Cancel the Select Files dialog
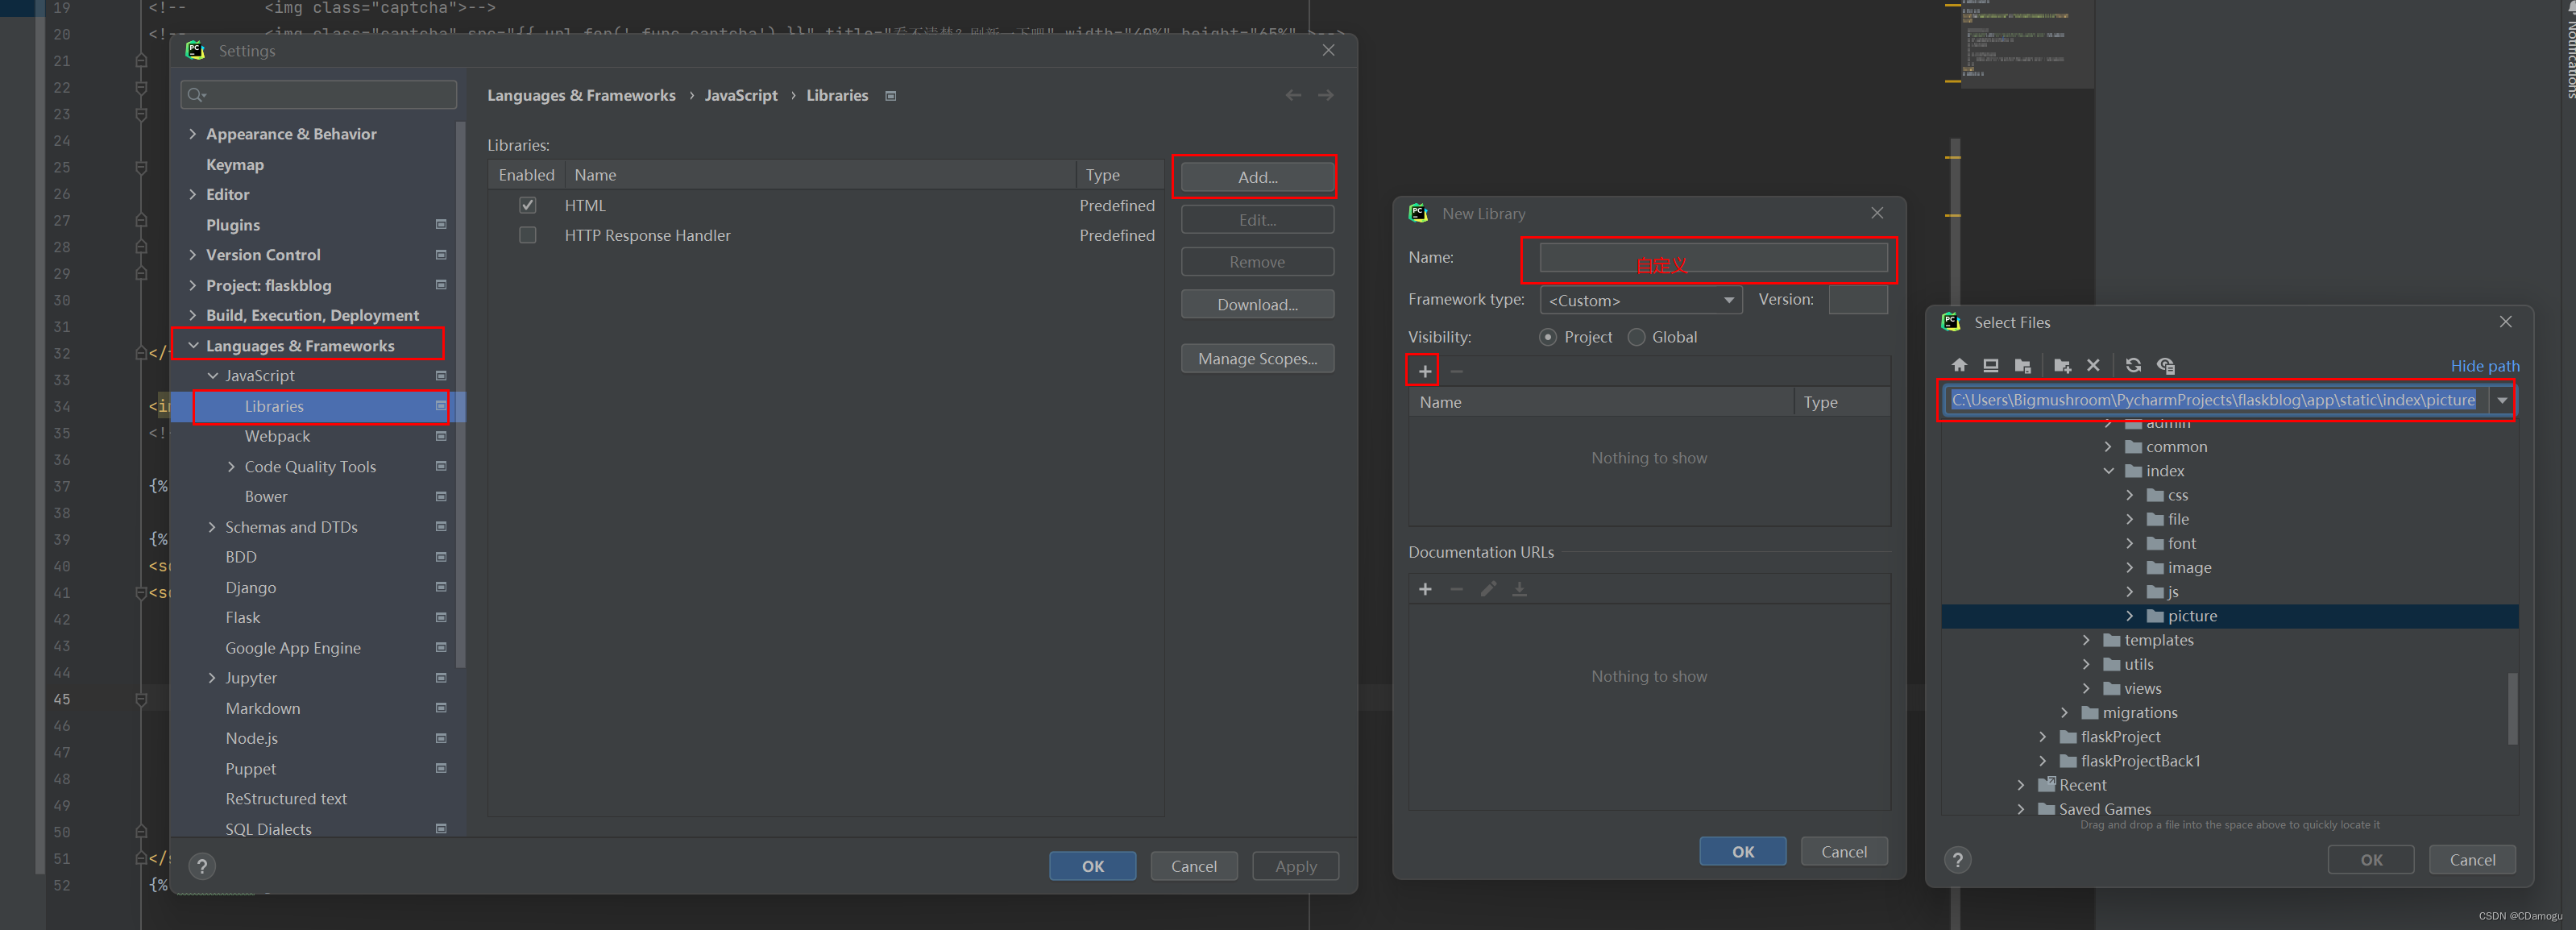Viewport: 2576px width, 930px height. [x=2472, y=860]
